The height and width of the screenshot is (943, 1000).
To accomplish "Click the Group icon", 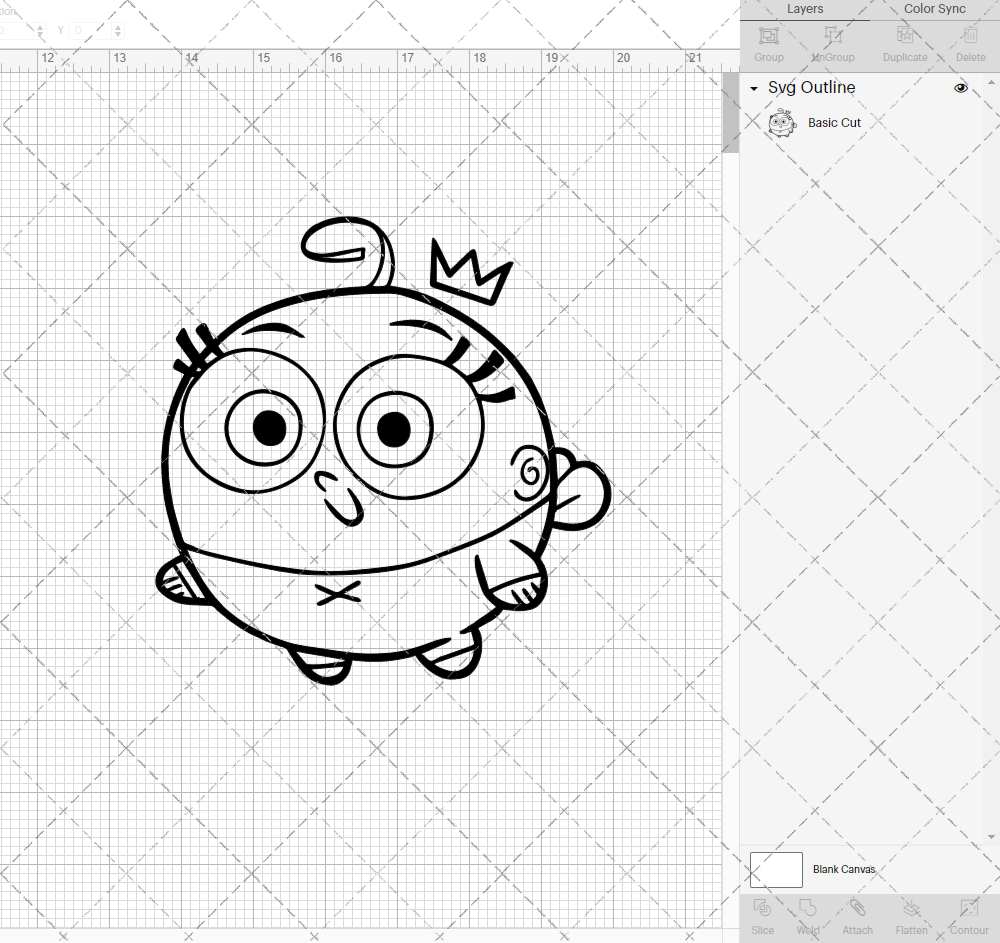I will pyautogui.click(x=768, y=35).
